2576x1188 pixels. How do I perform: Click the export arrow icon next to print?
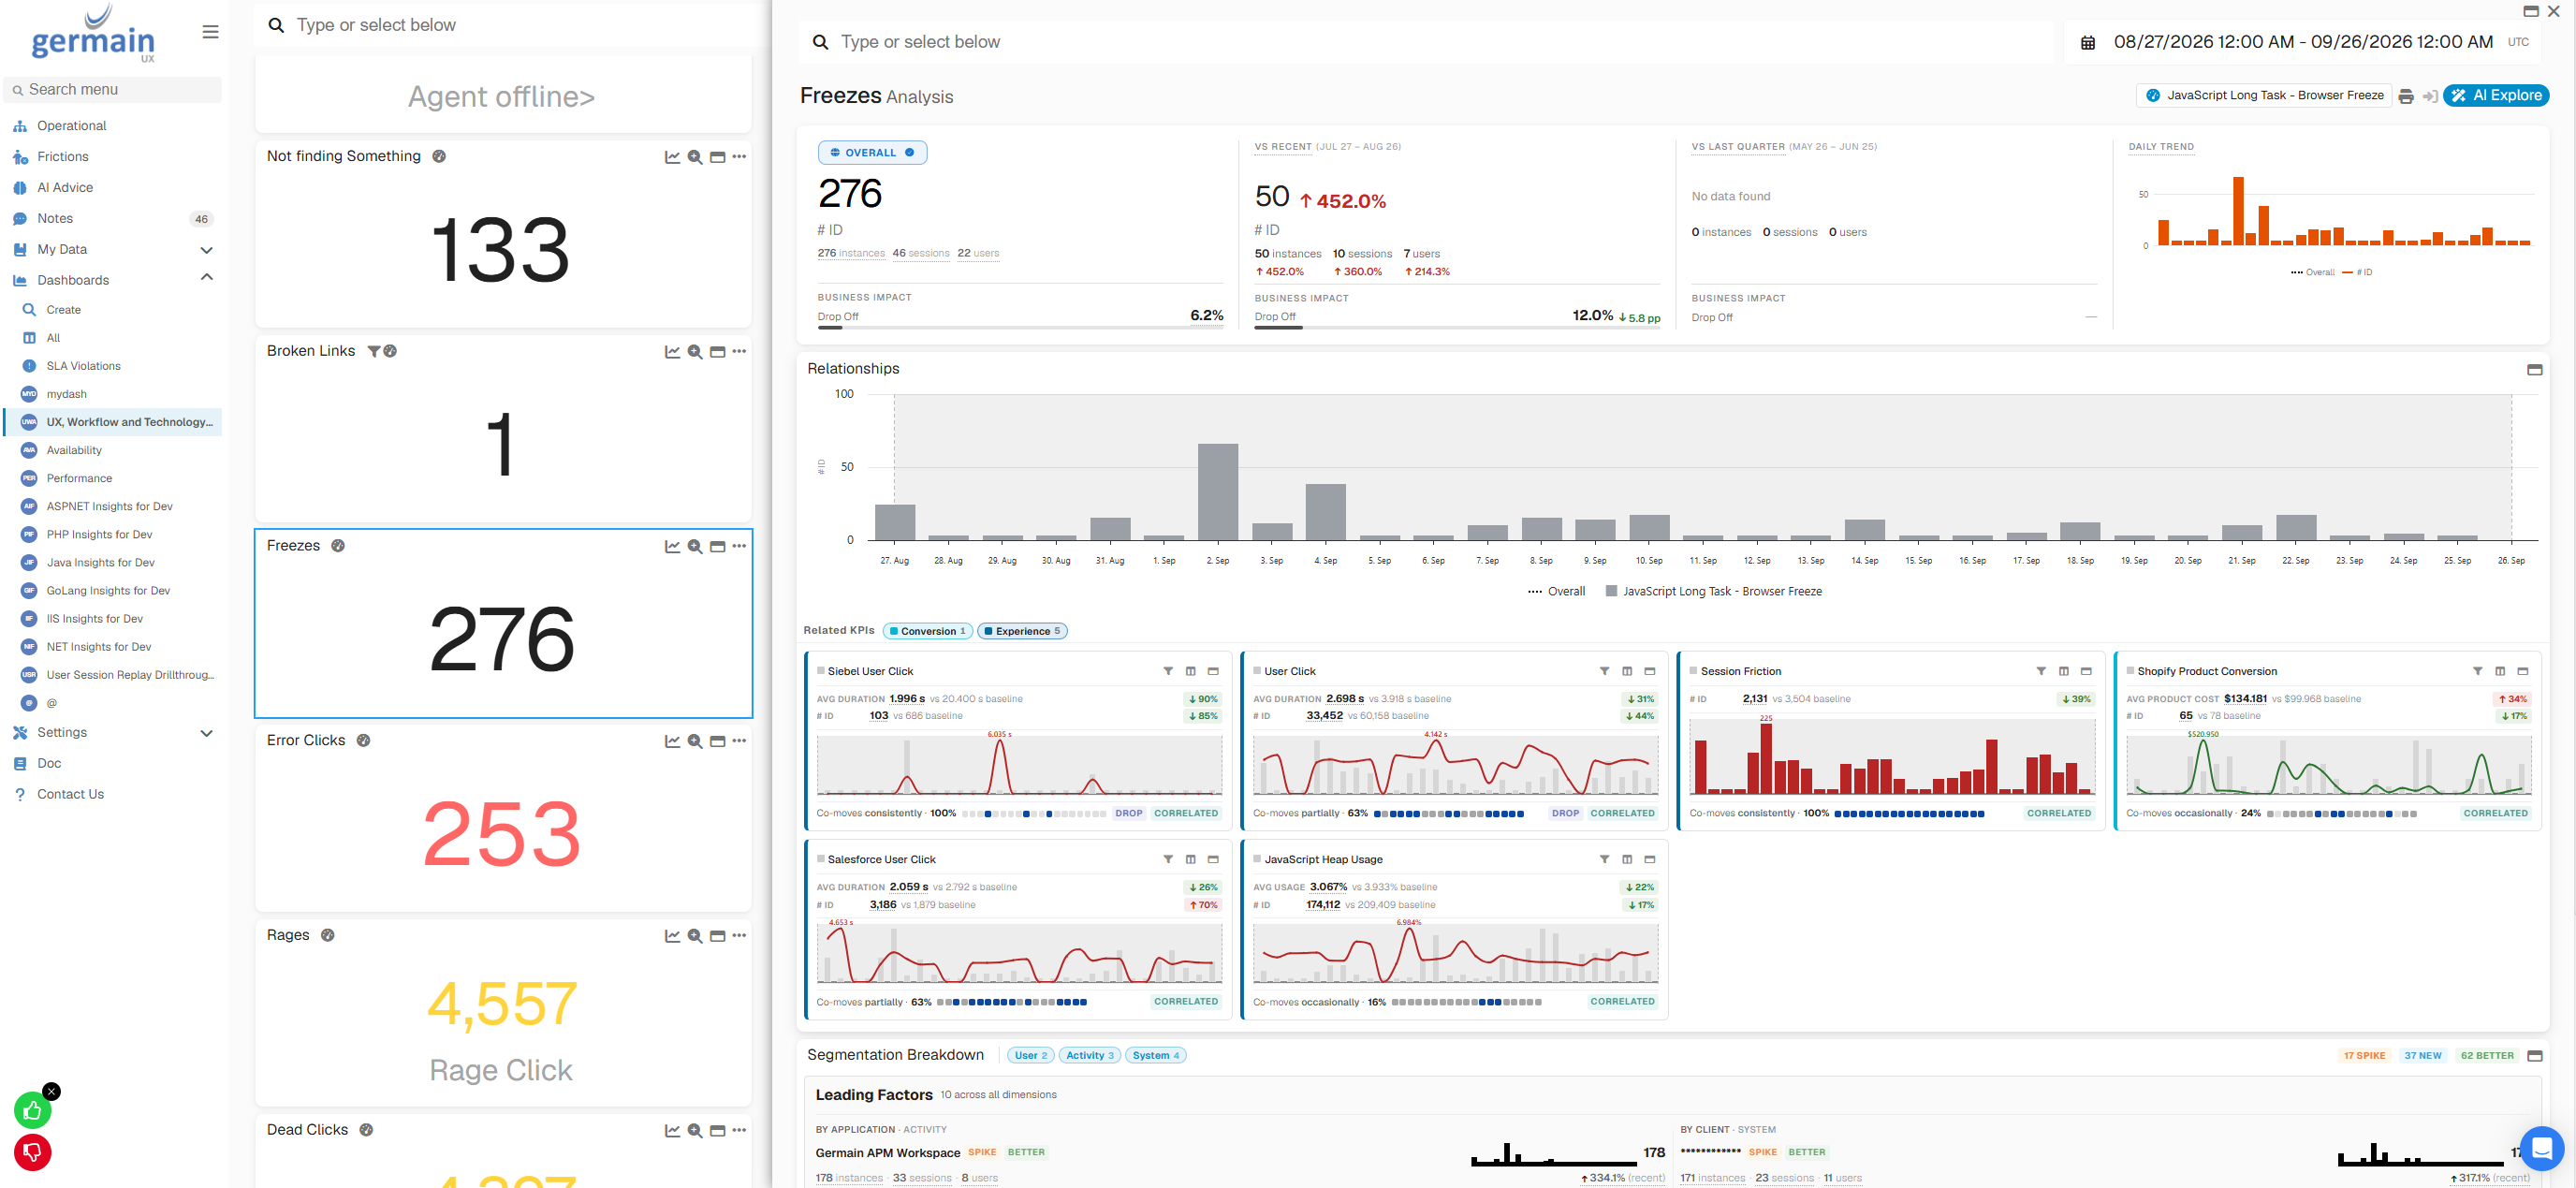coord(2429,96)
